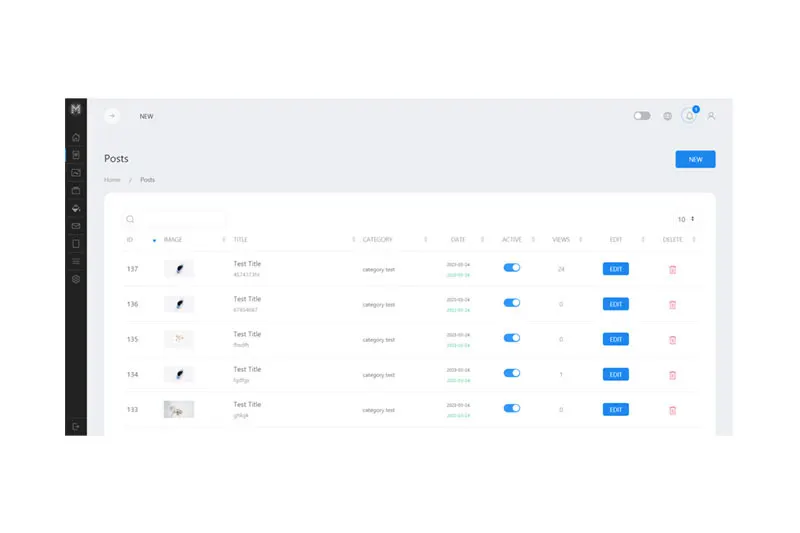Sort the table by the Views column
The width and height of the screenshot is (800, 533).
coord(561,240)
